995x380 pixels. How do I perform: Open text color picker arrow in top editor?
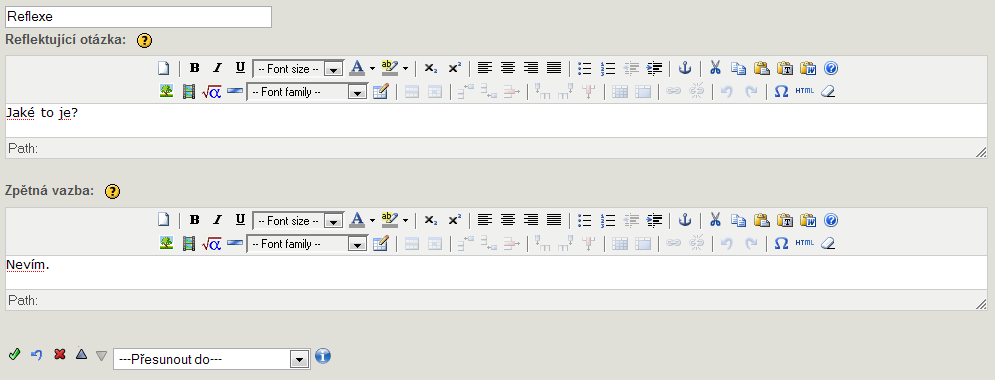click(372, 68)
